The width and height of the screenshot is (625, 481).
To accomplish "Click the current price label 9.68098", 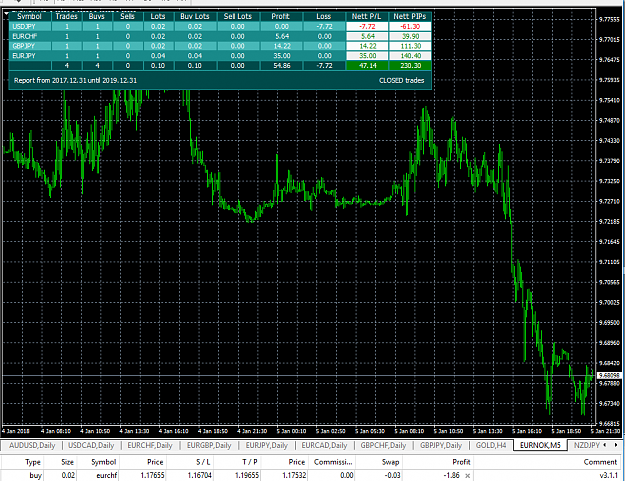I will coord(609,375).
